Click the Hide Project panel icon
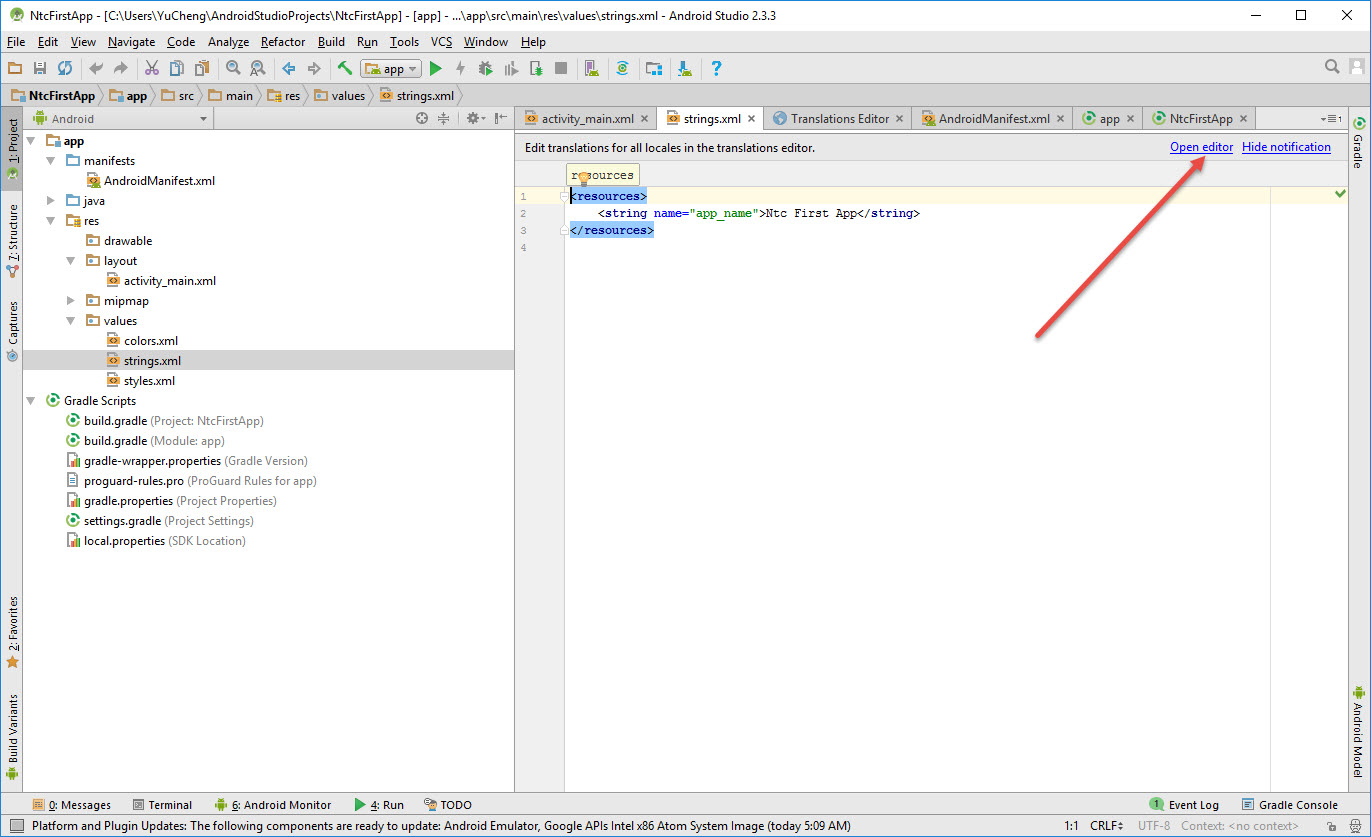The image size is (1371, 837). click(x=500, y=118)
